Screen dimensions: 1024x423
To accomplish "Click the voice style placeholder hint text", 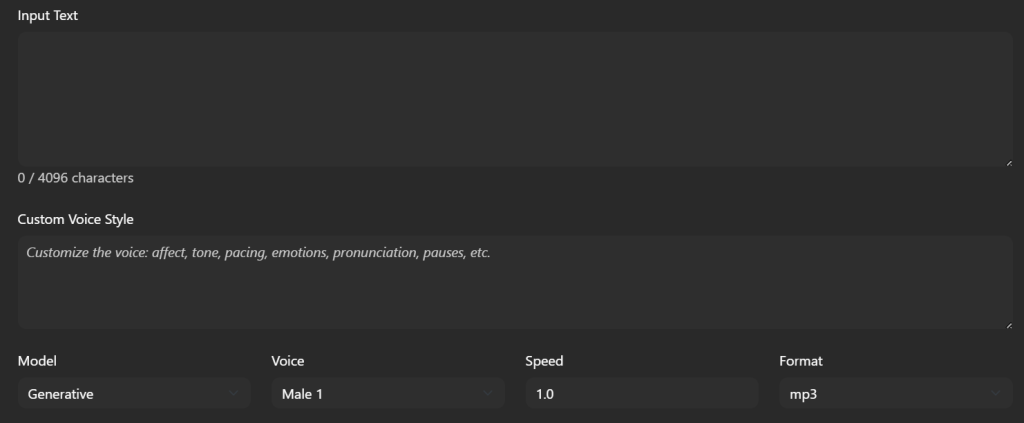I will pos(258,253).
